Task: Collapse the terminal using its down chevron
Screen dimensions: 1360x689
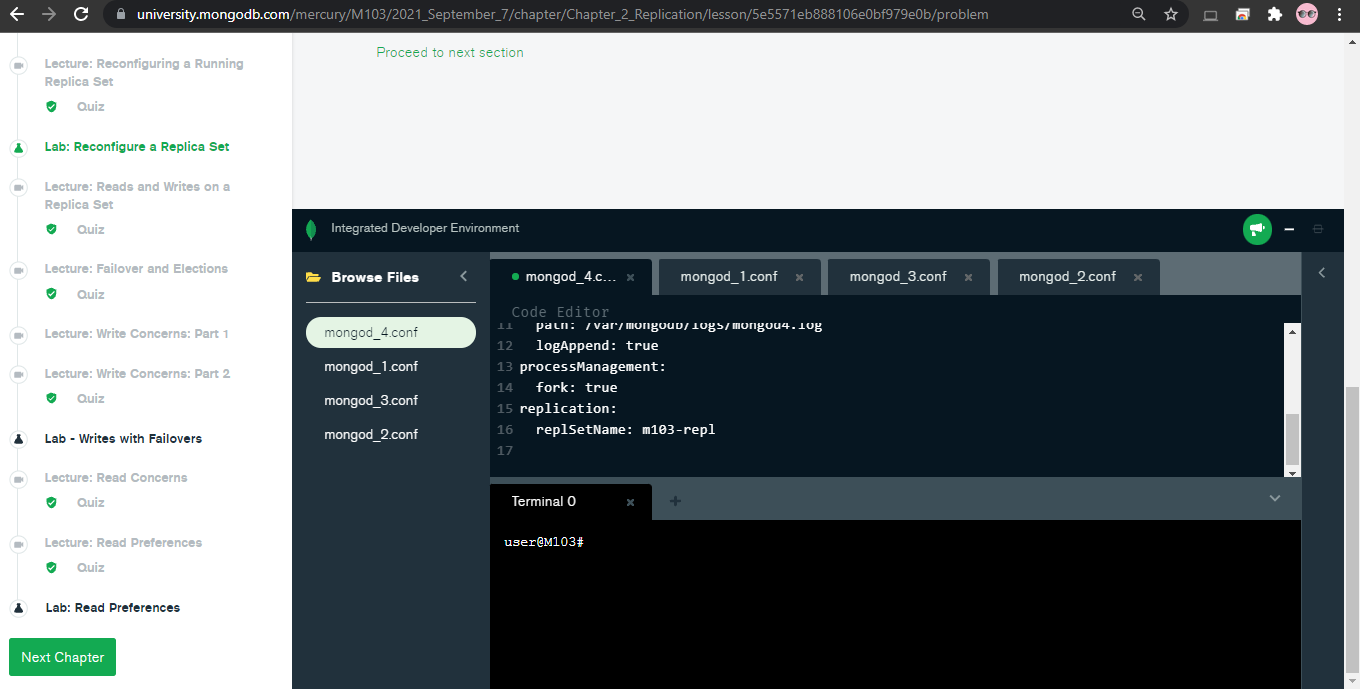Action: [x=1275, y=498]
